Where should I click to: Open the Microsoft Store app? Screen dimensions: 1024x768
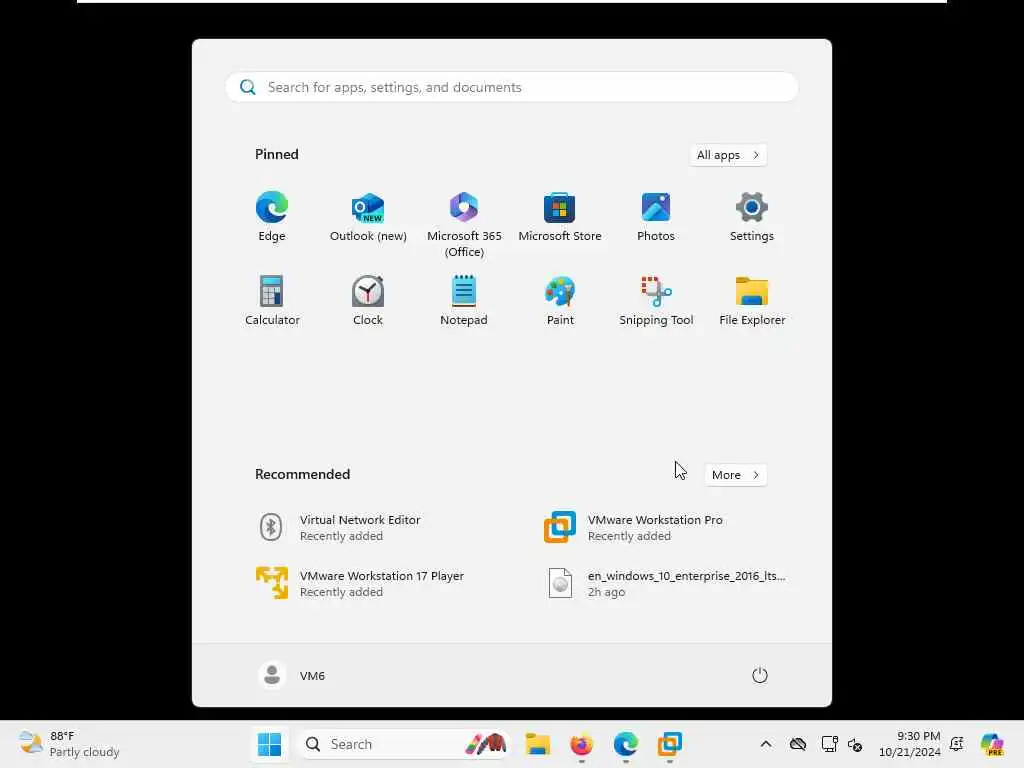560,217
